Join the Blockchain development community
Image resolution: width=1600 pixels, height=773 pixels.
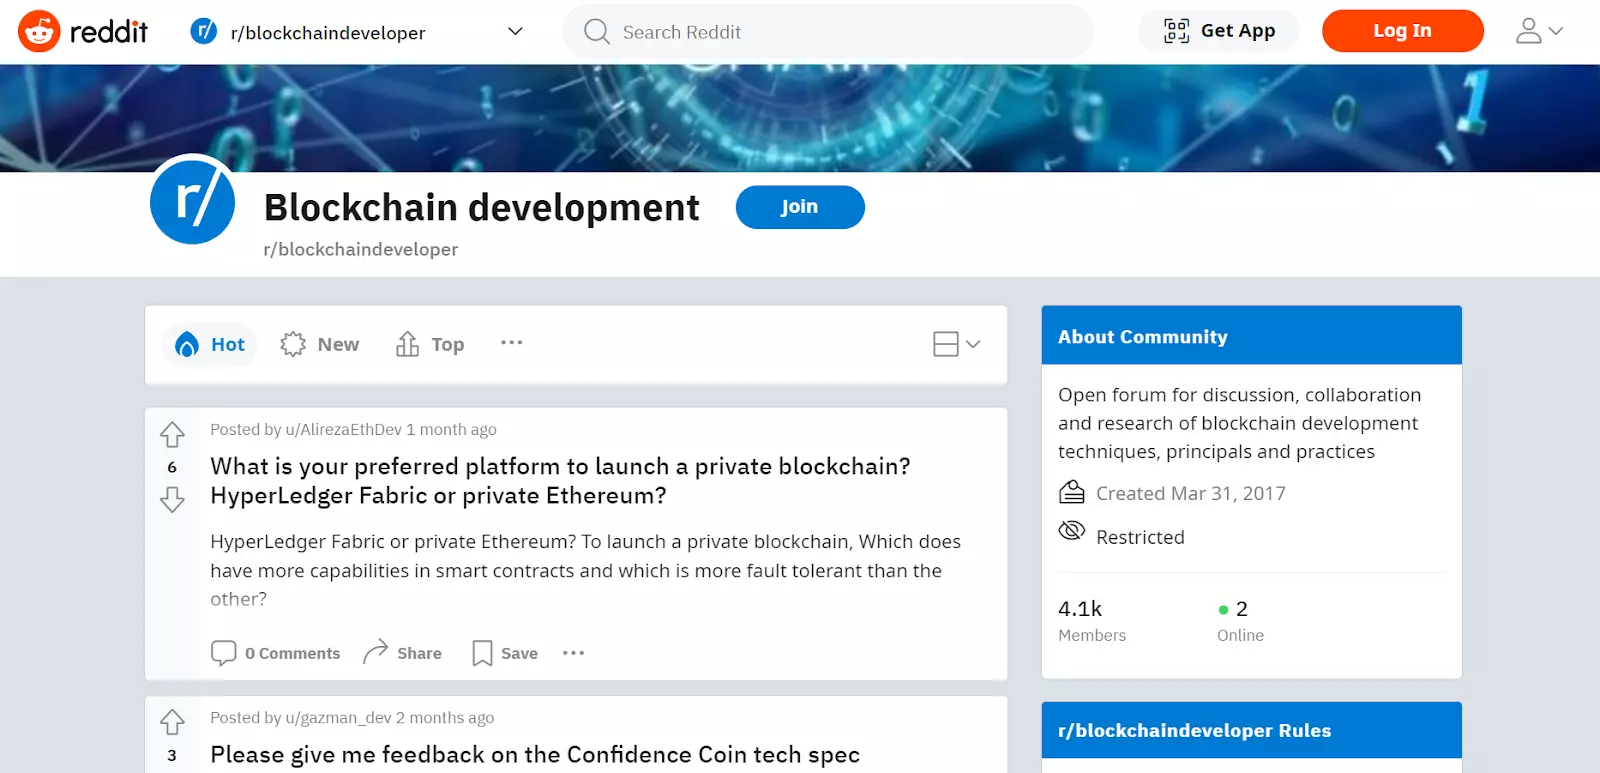(799, 207)
